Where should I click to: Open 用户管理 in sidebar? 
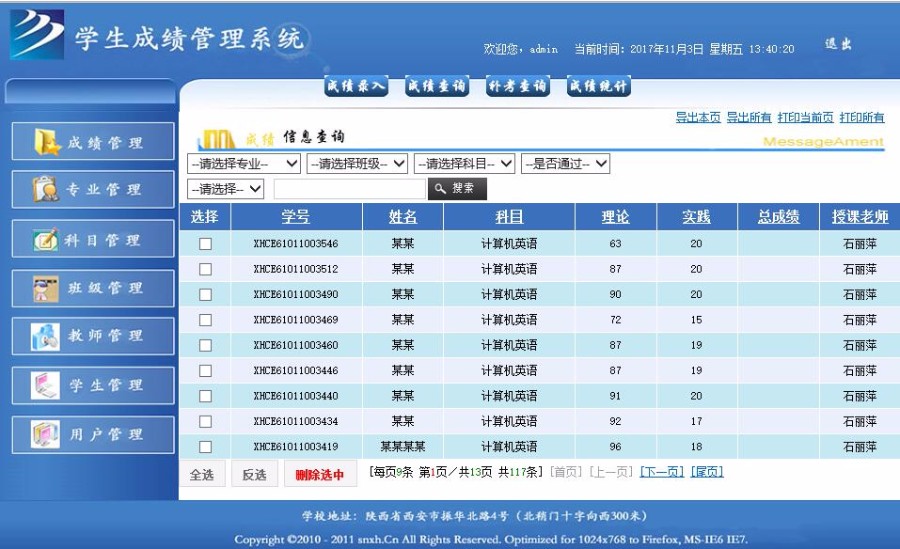(x=93, y=435)
